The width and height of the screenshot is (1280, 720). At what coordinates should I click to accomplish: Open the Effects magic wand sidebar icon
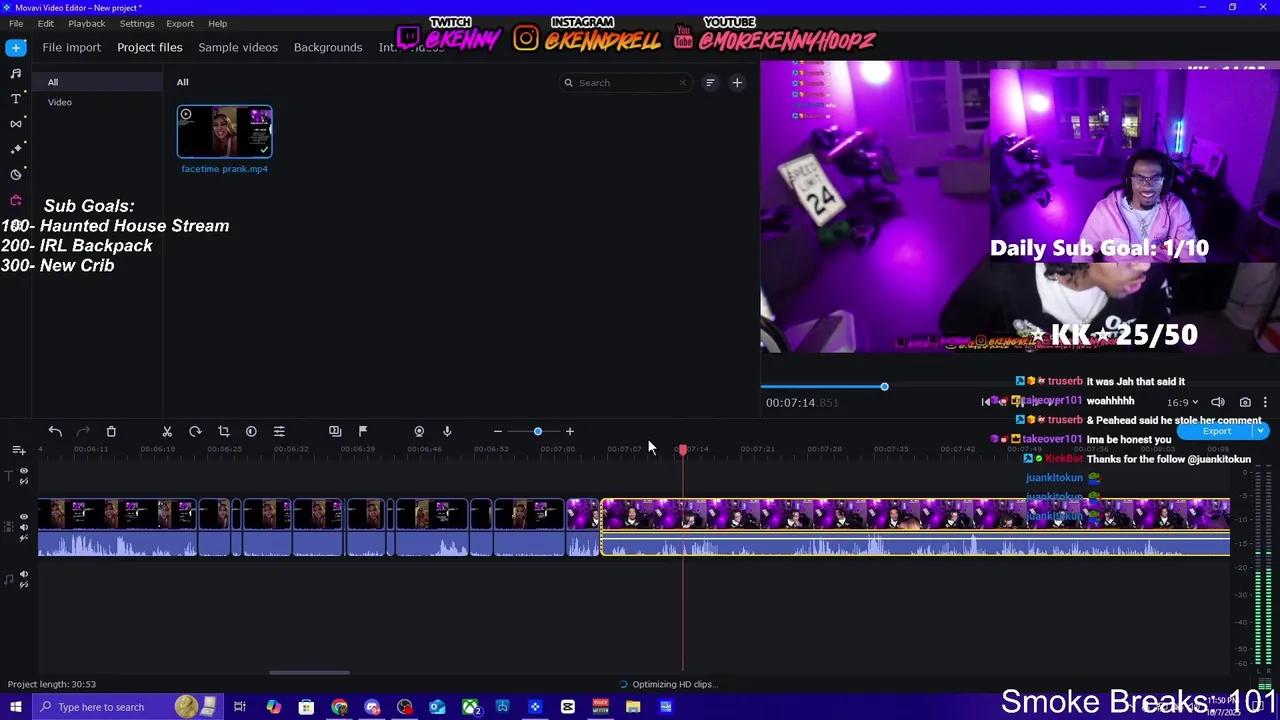[16, 148]
